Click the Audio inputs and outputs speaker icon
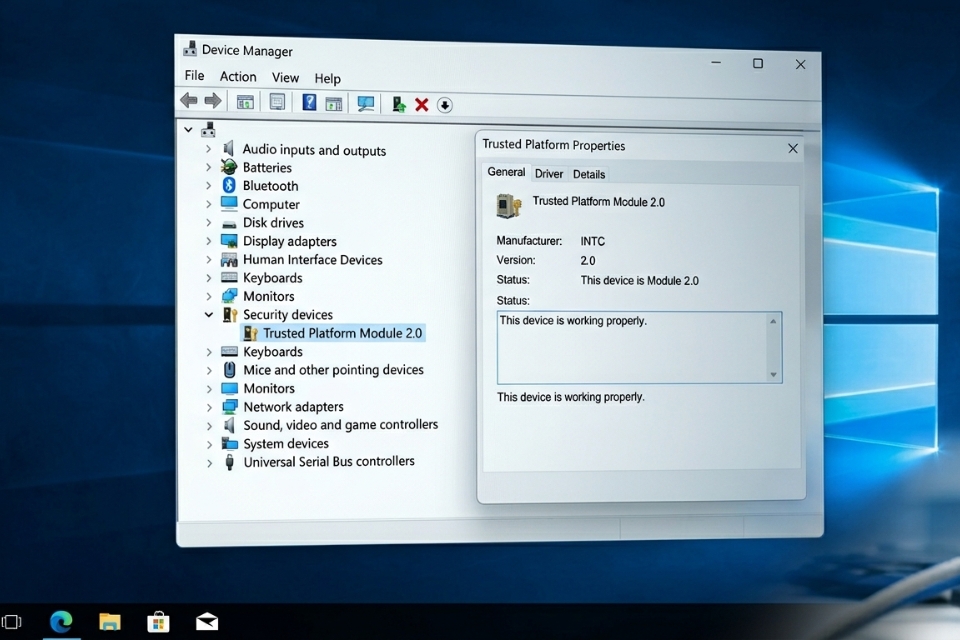This screenshot has height=640, width=960. click(x=229, y=148)
